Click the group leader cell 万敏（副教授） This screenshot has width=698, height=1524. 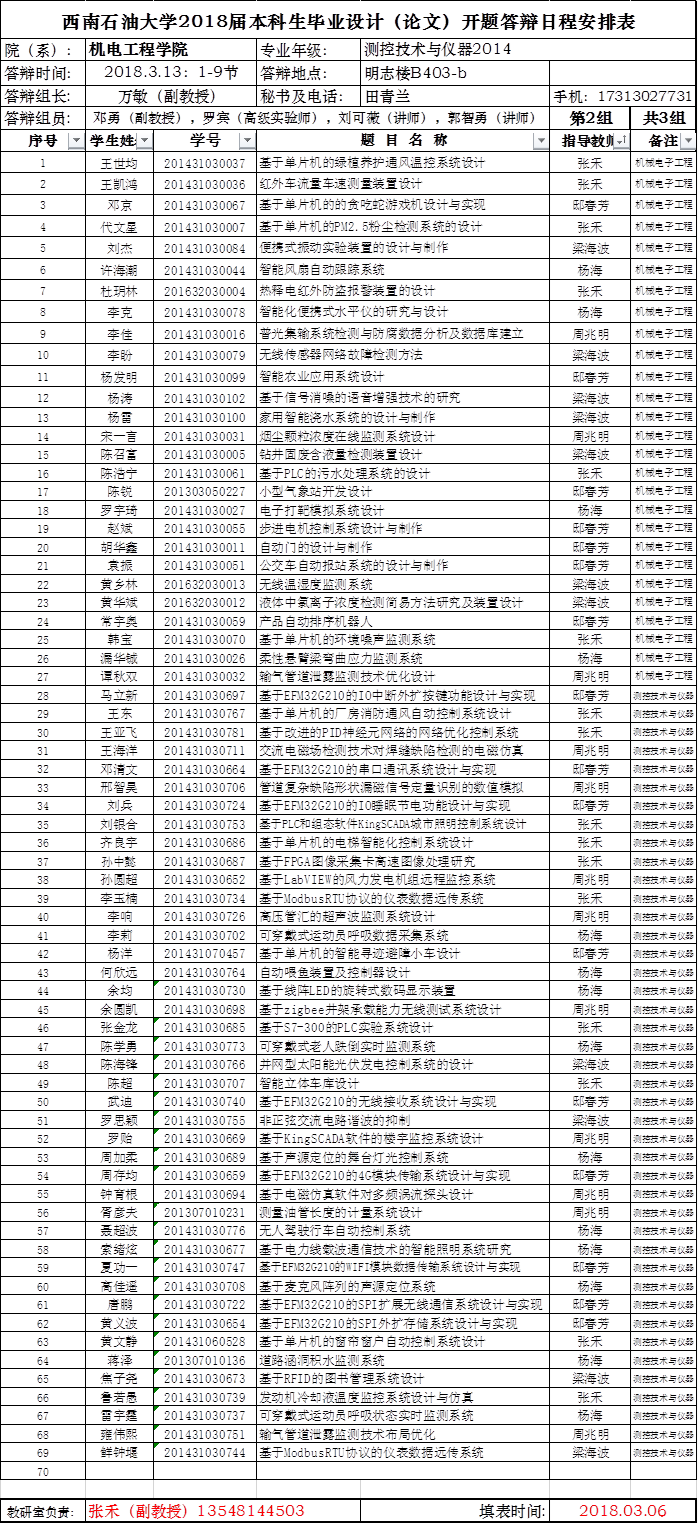click(170, 97)
